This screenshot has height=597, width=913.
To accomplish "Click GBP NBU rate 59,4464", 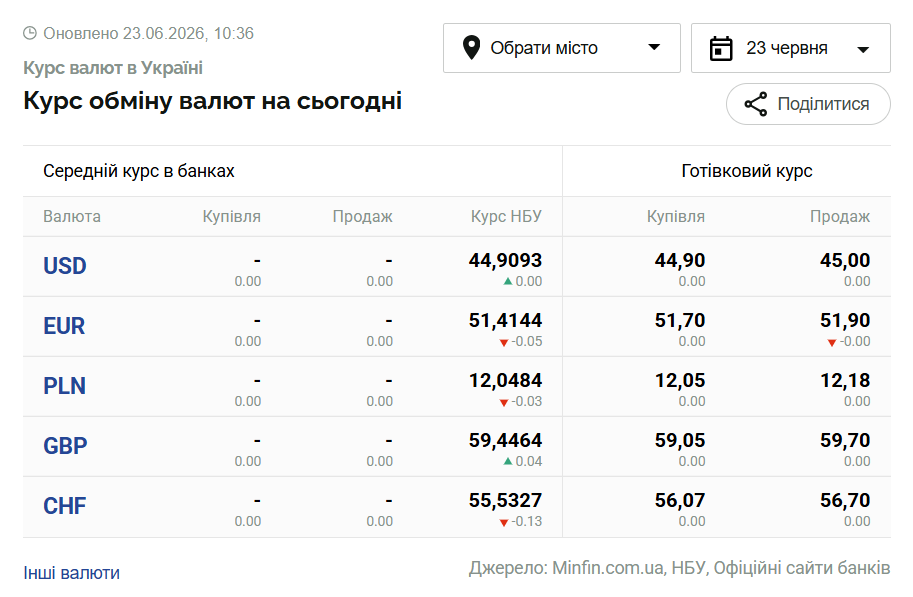I will point(505,440).
